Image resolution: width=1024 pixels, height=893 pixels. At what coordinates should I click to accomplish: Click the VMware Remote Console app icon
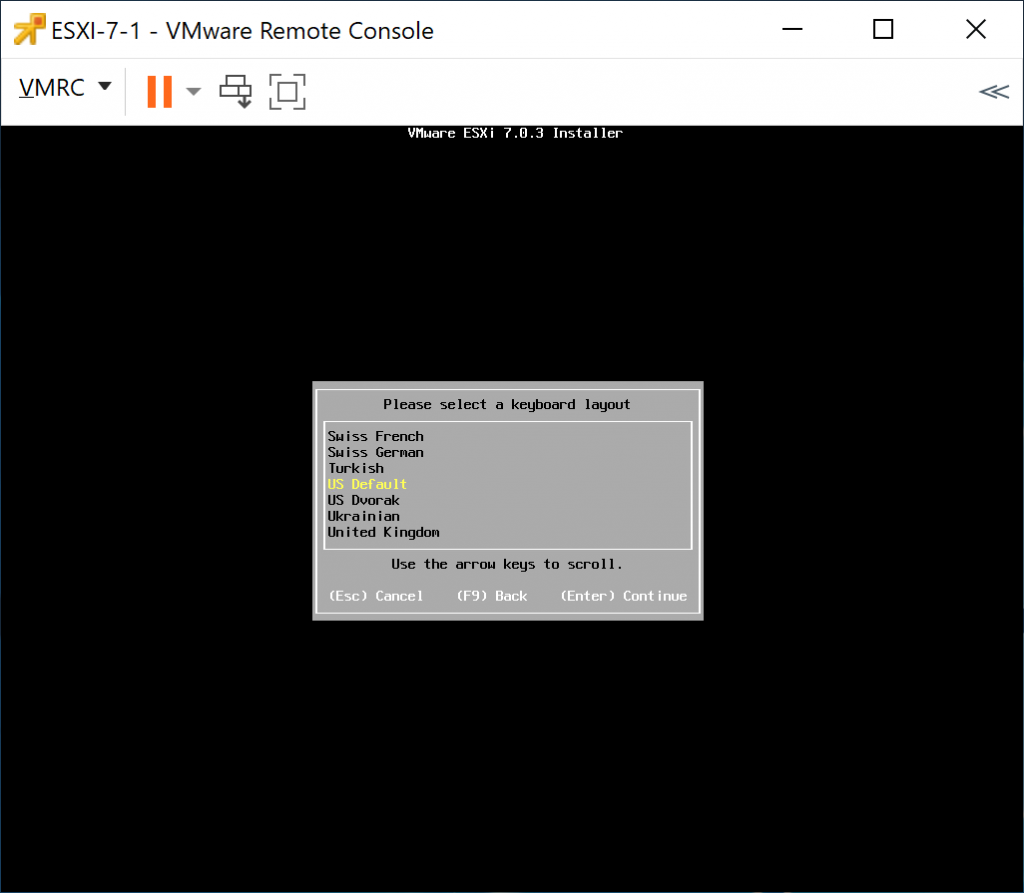click(x=29, y=29)
